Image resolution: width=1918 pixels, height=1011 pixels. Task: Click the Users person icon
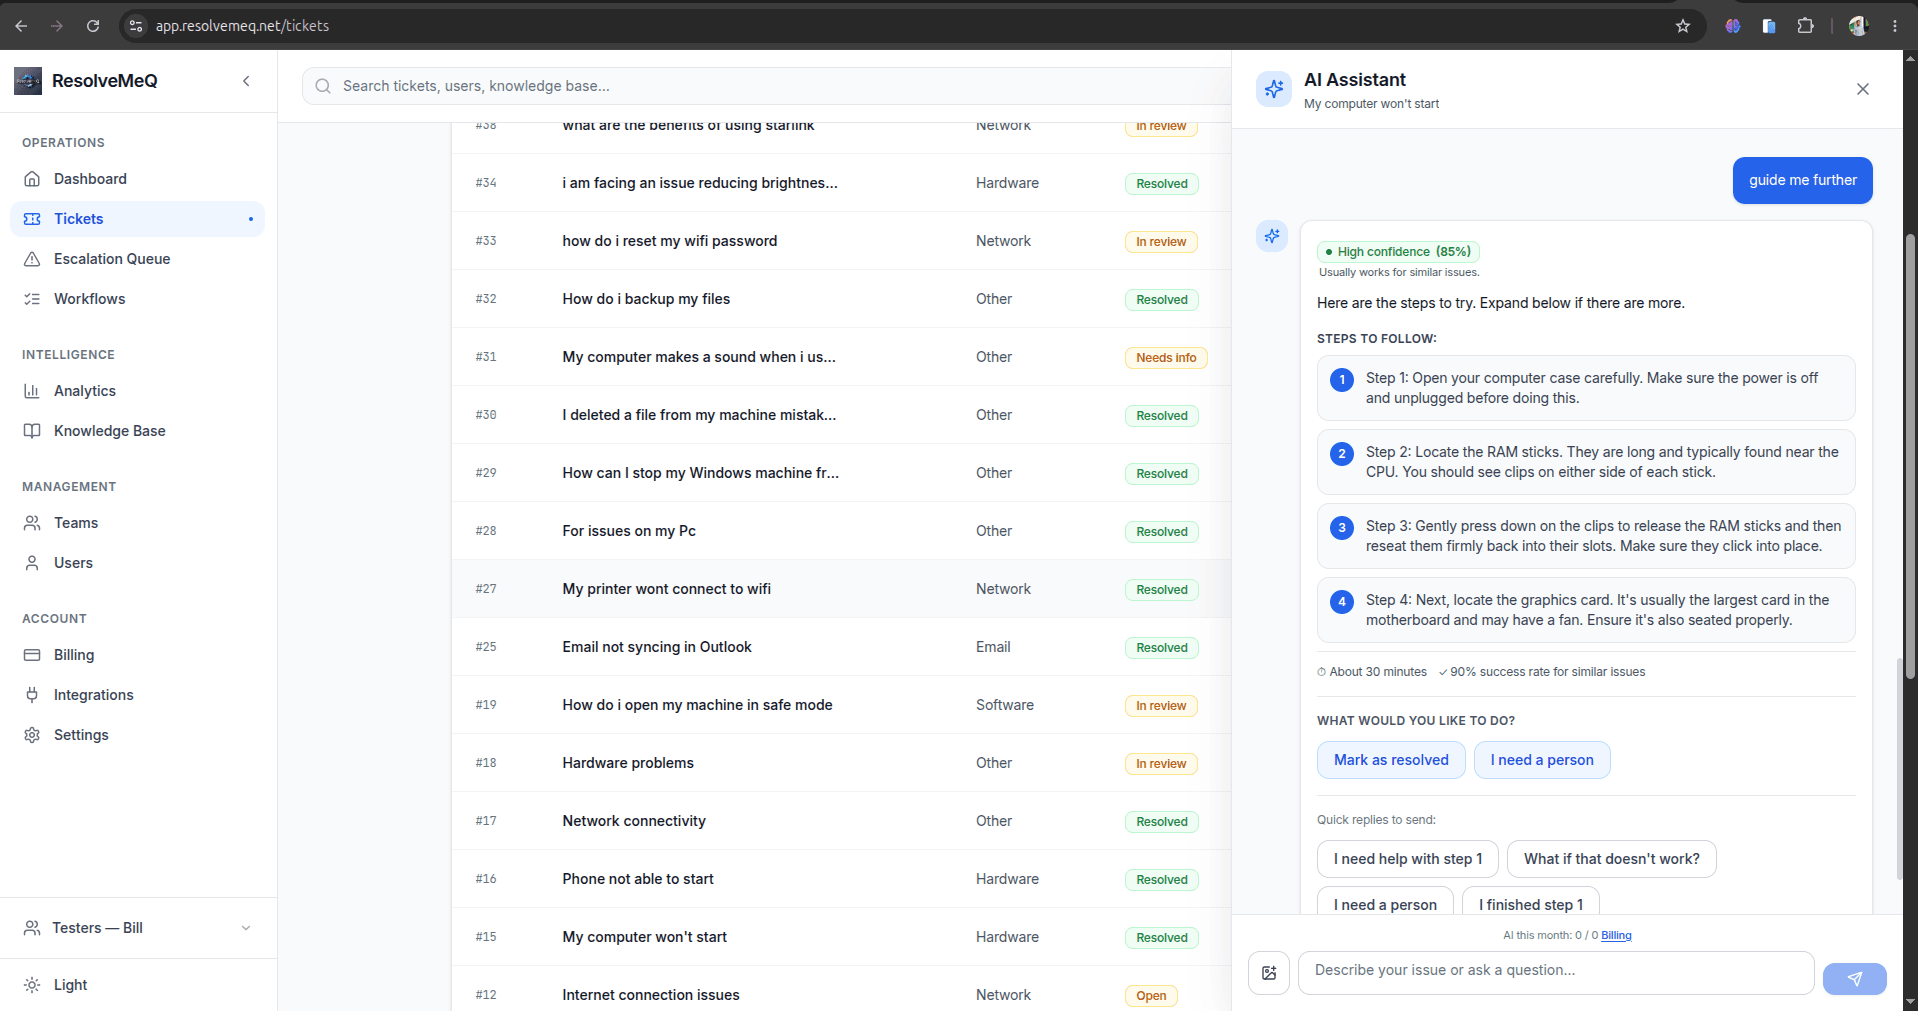click(32, 563)
